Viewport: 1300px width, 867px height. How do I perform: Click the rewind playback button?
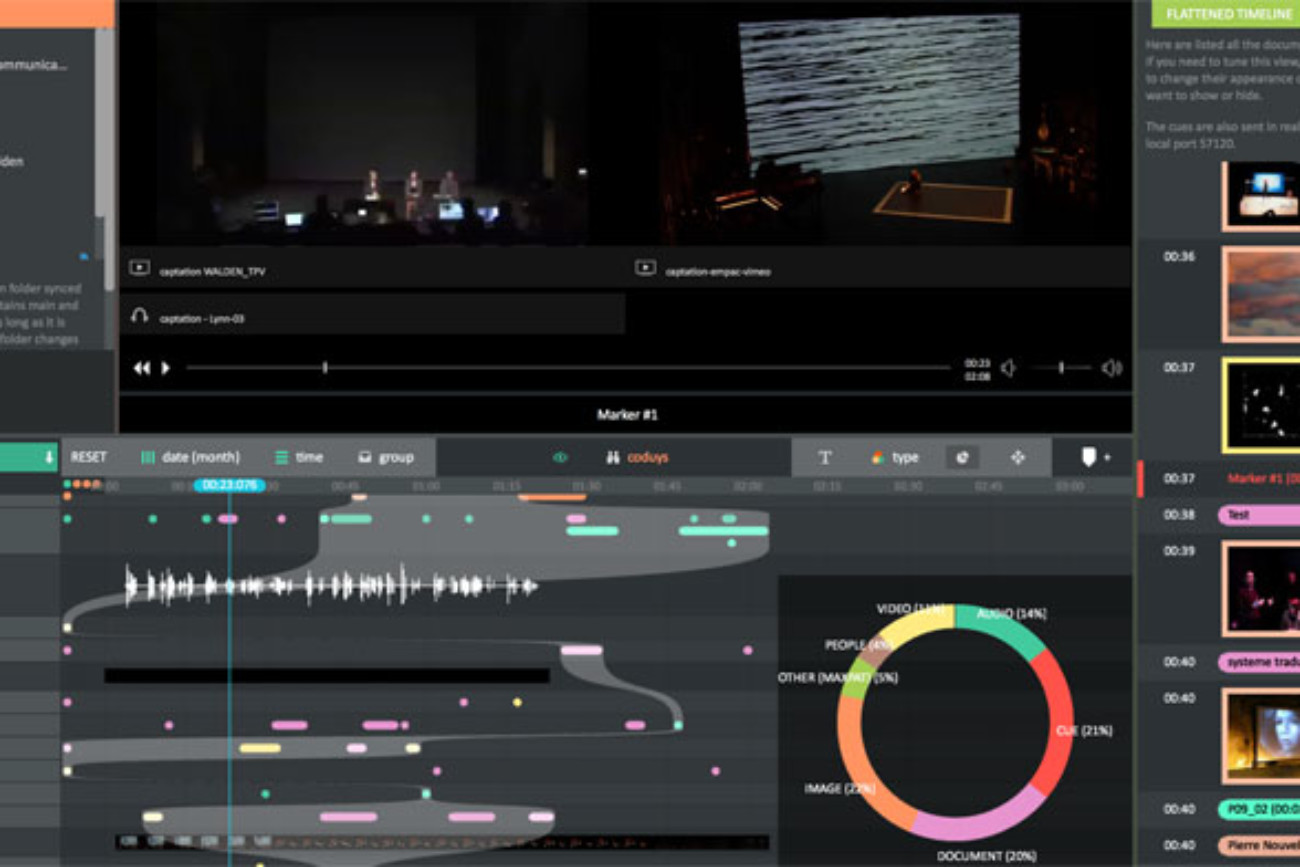point(141,368)
